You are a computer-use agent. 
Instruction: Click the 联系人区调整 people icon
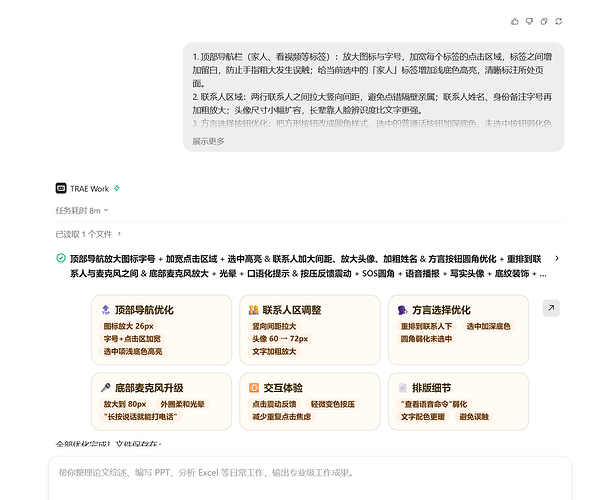(253, 310)
